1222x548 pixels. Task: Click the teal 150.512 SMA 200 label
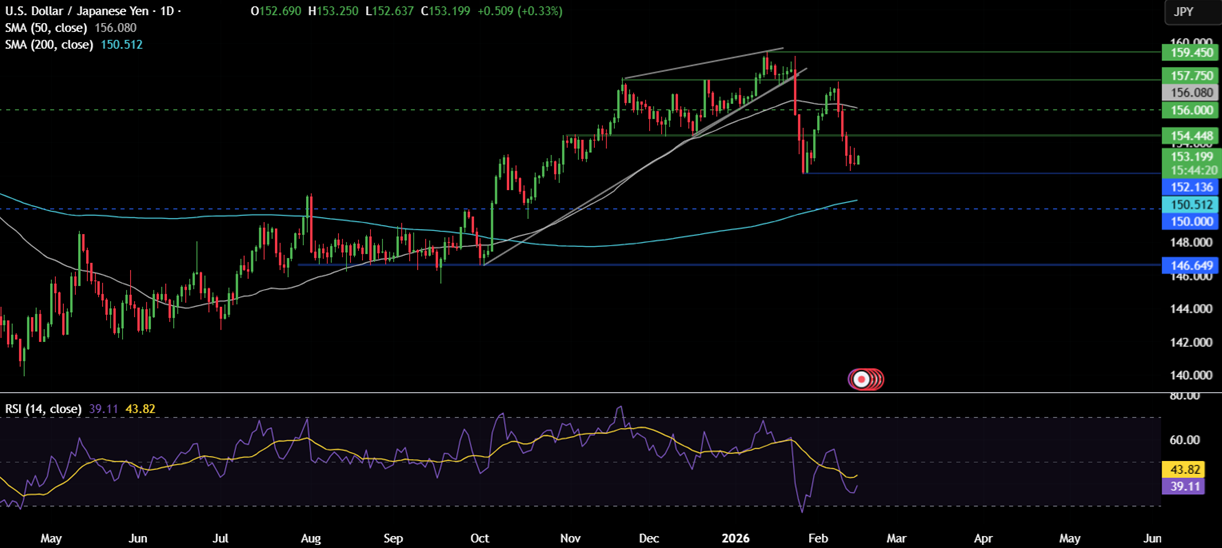pyautogui.click(x=1187, y=205)
